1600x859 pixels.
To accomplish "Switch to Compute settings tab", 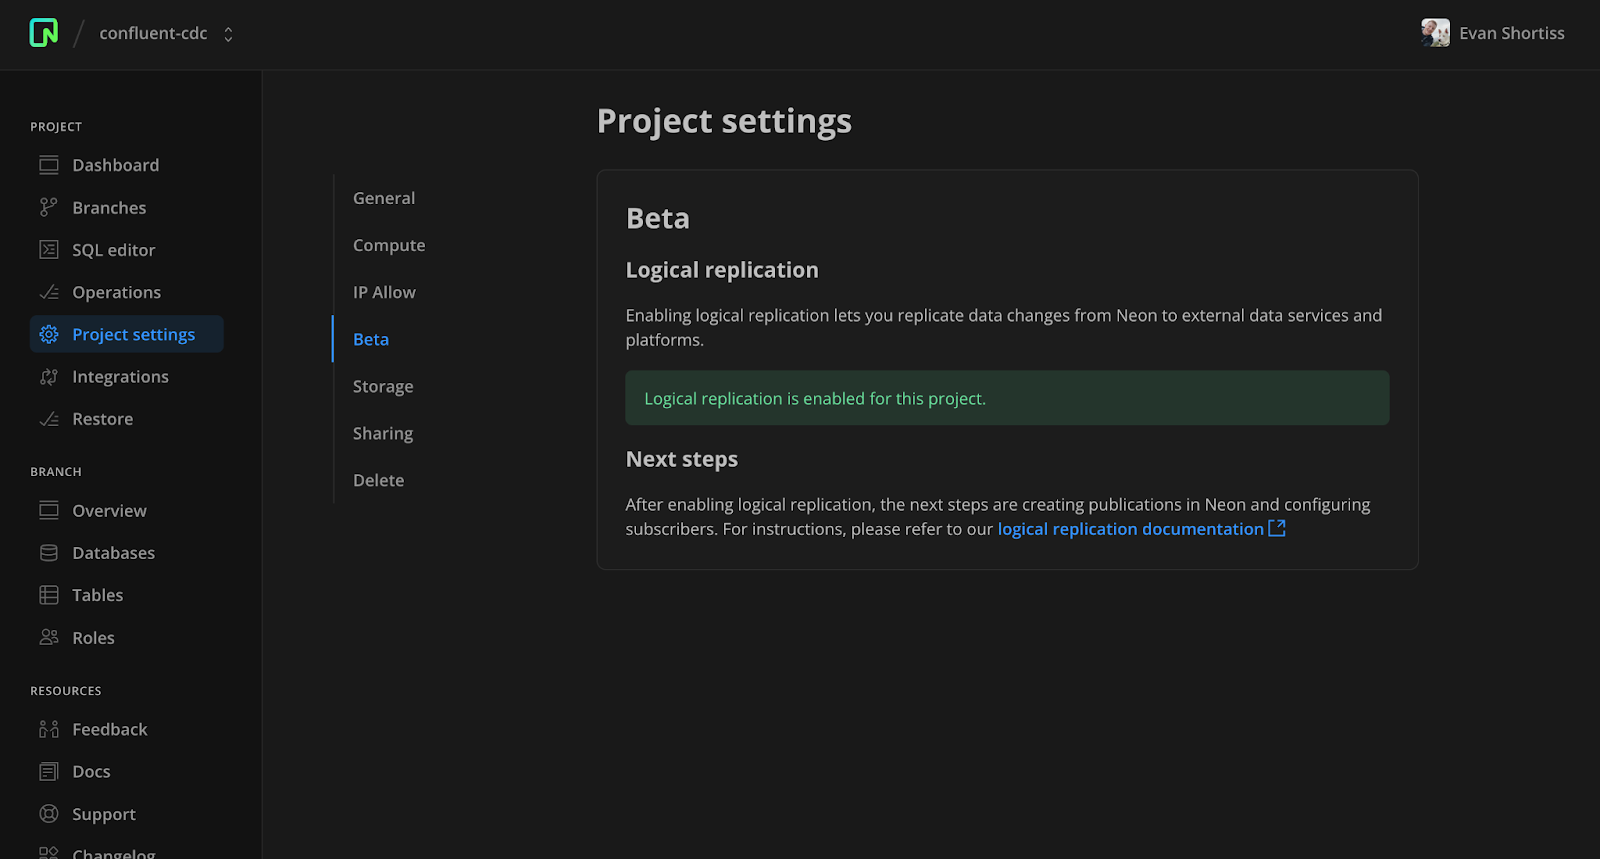I will (389, 245).
